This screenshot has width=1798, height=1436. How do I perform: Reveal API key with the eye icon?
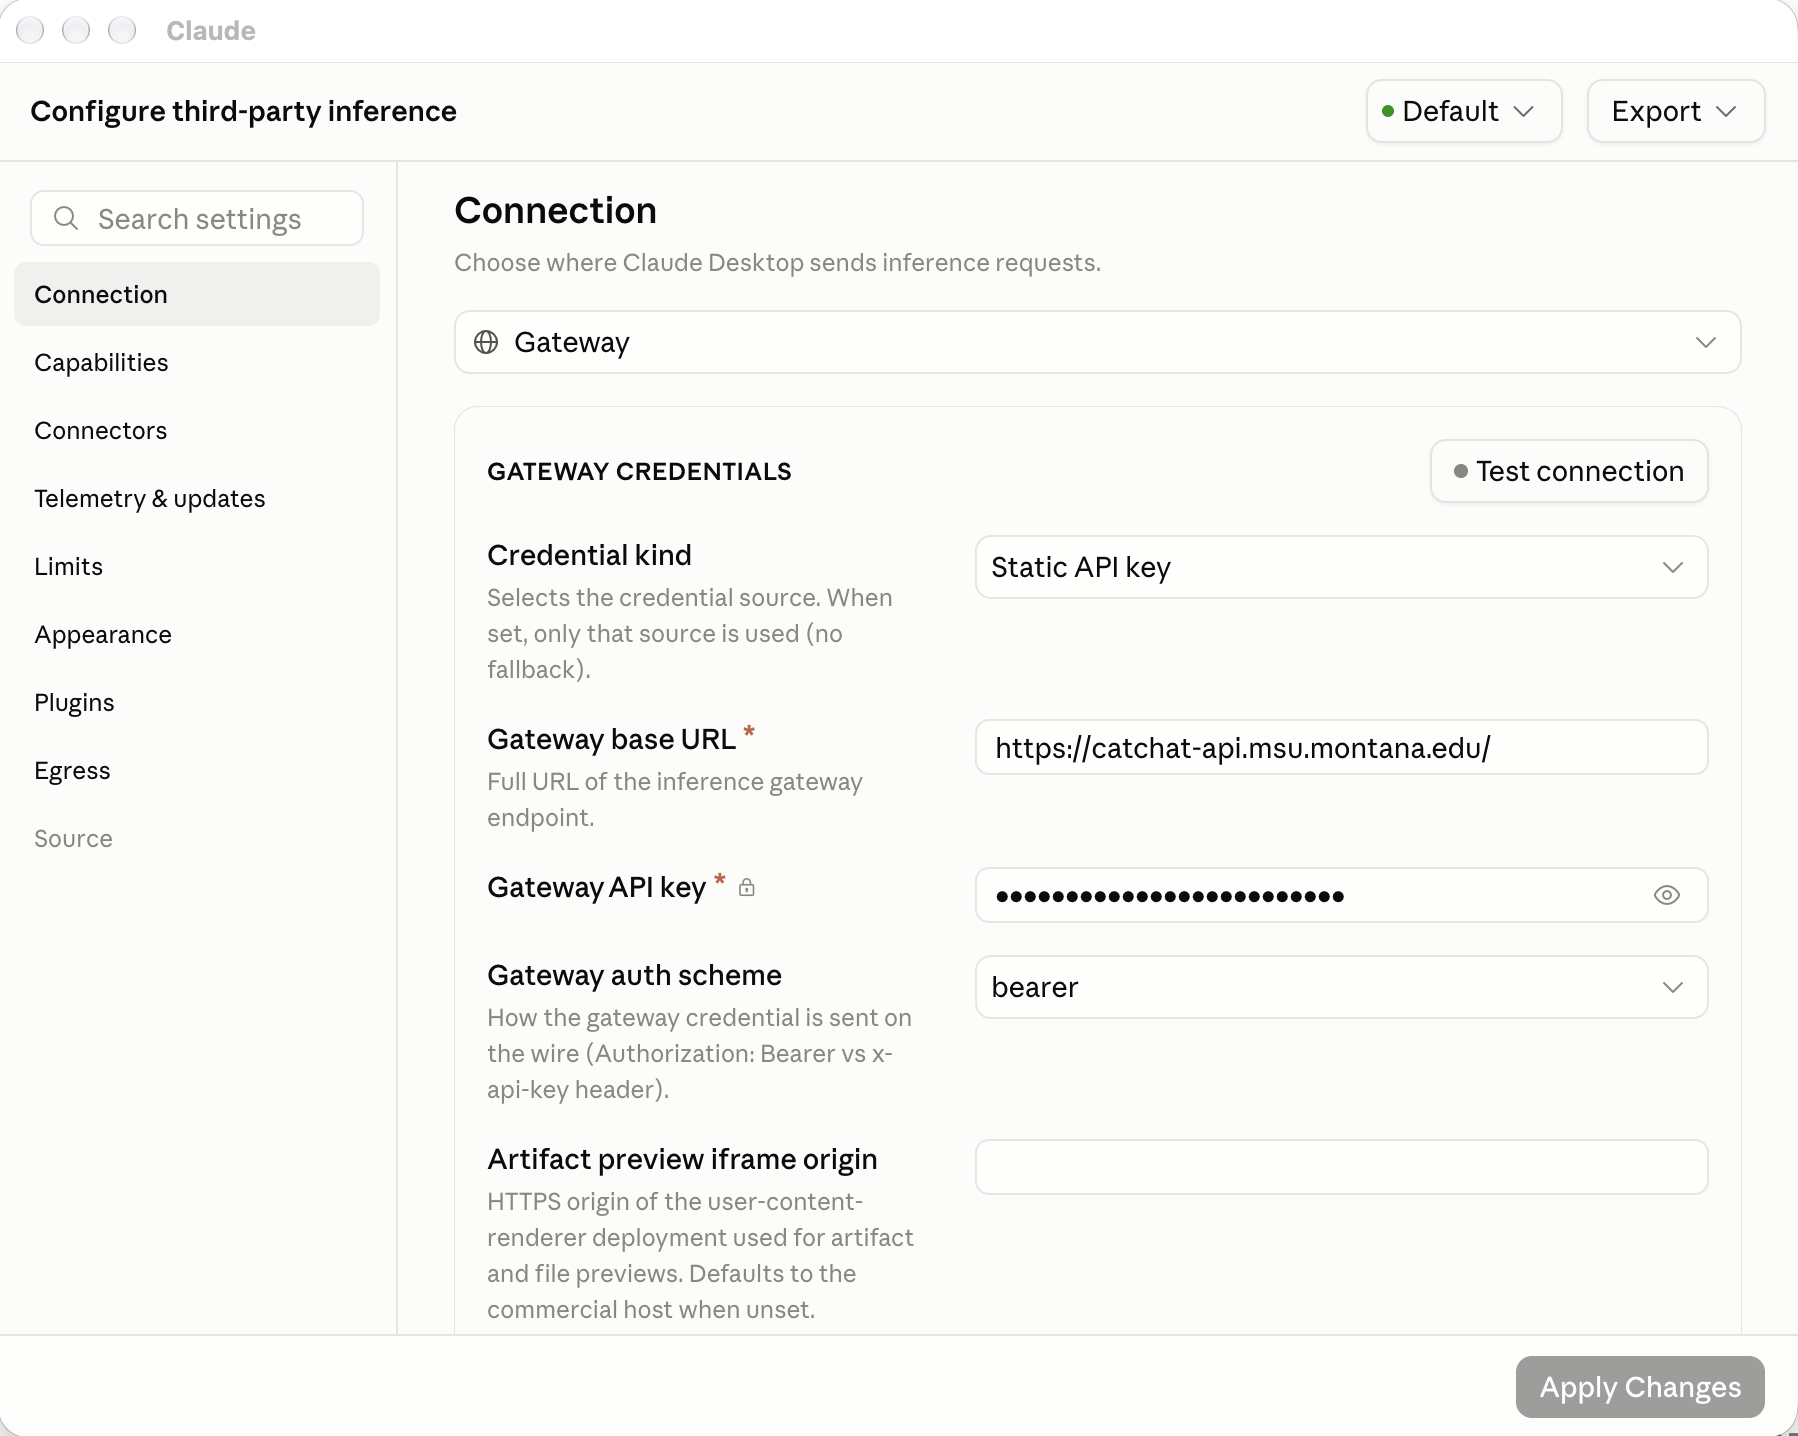[x=1666, y=895]
